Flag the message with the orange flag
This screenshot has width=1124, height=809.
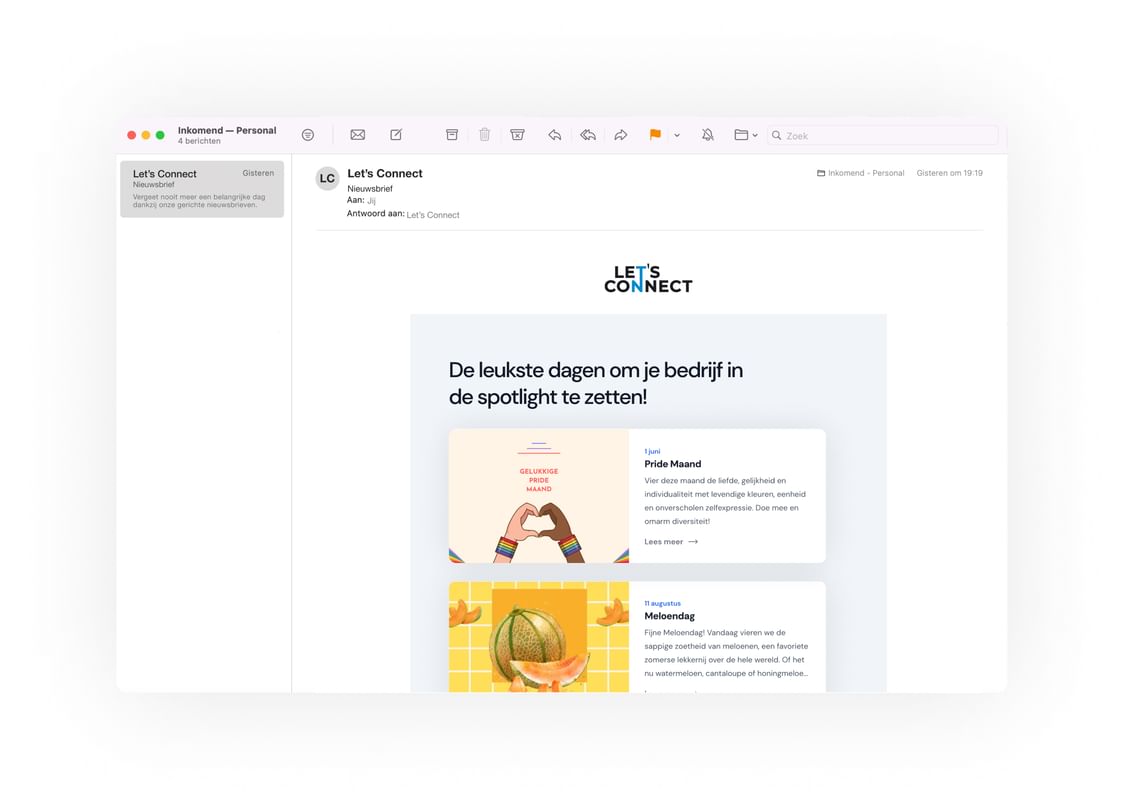click(x=655, y=135)
